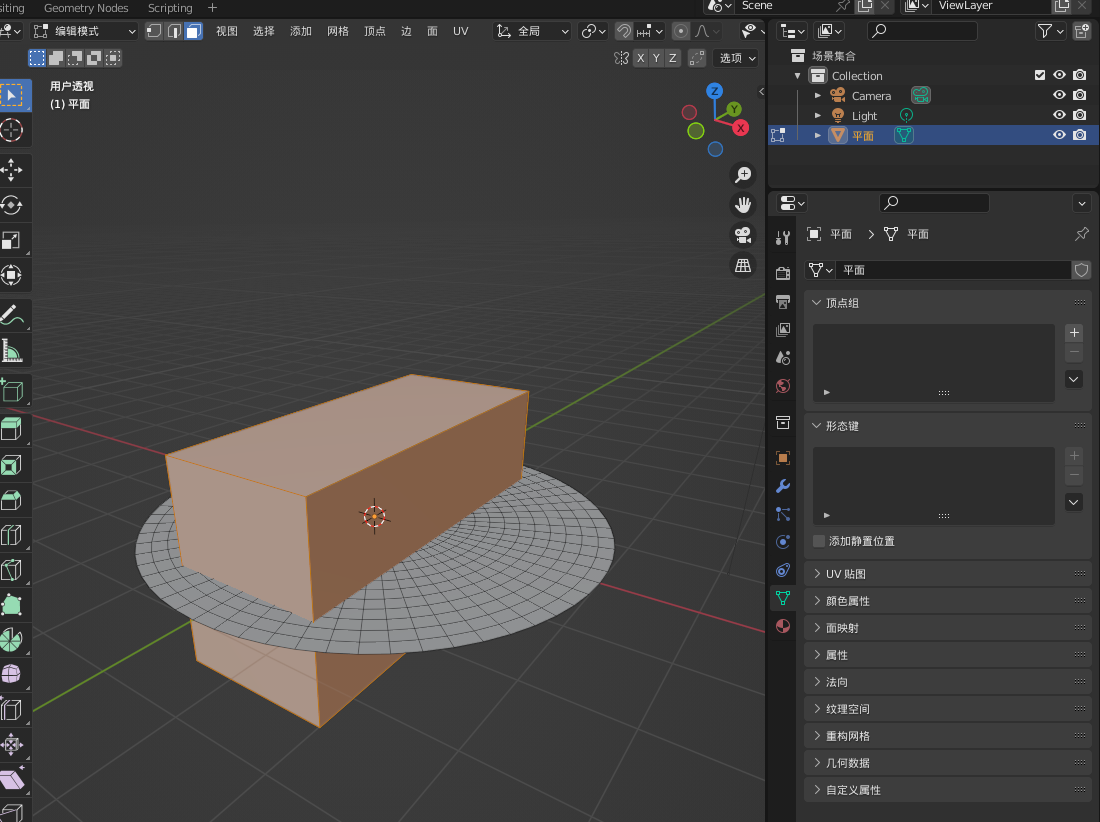This screenshot has height=822, width=1100.
Task: Enable edge select mode
Action: click(174, 31)
